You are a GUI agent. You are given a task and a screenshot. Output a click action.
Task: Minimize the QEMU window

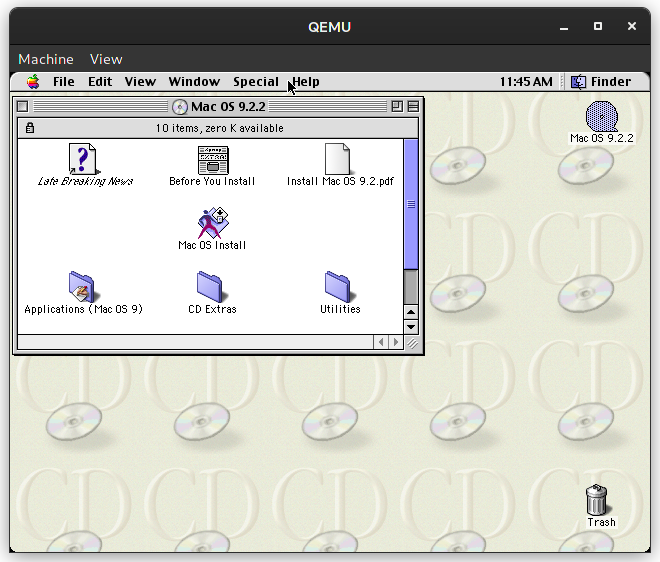[x=564, y=27]
